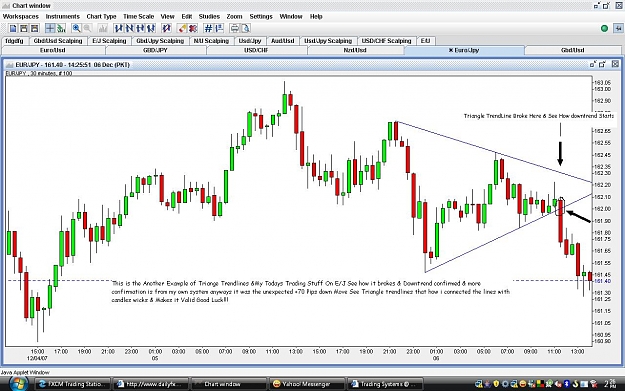Open the Zoom menu
This screenshot has height=391, width=625.
[x=234, y=16]
